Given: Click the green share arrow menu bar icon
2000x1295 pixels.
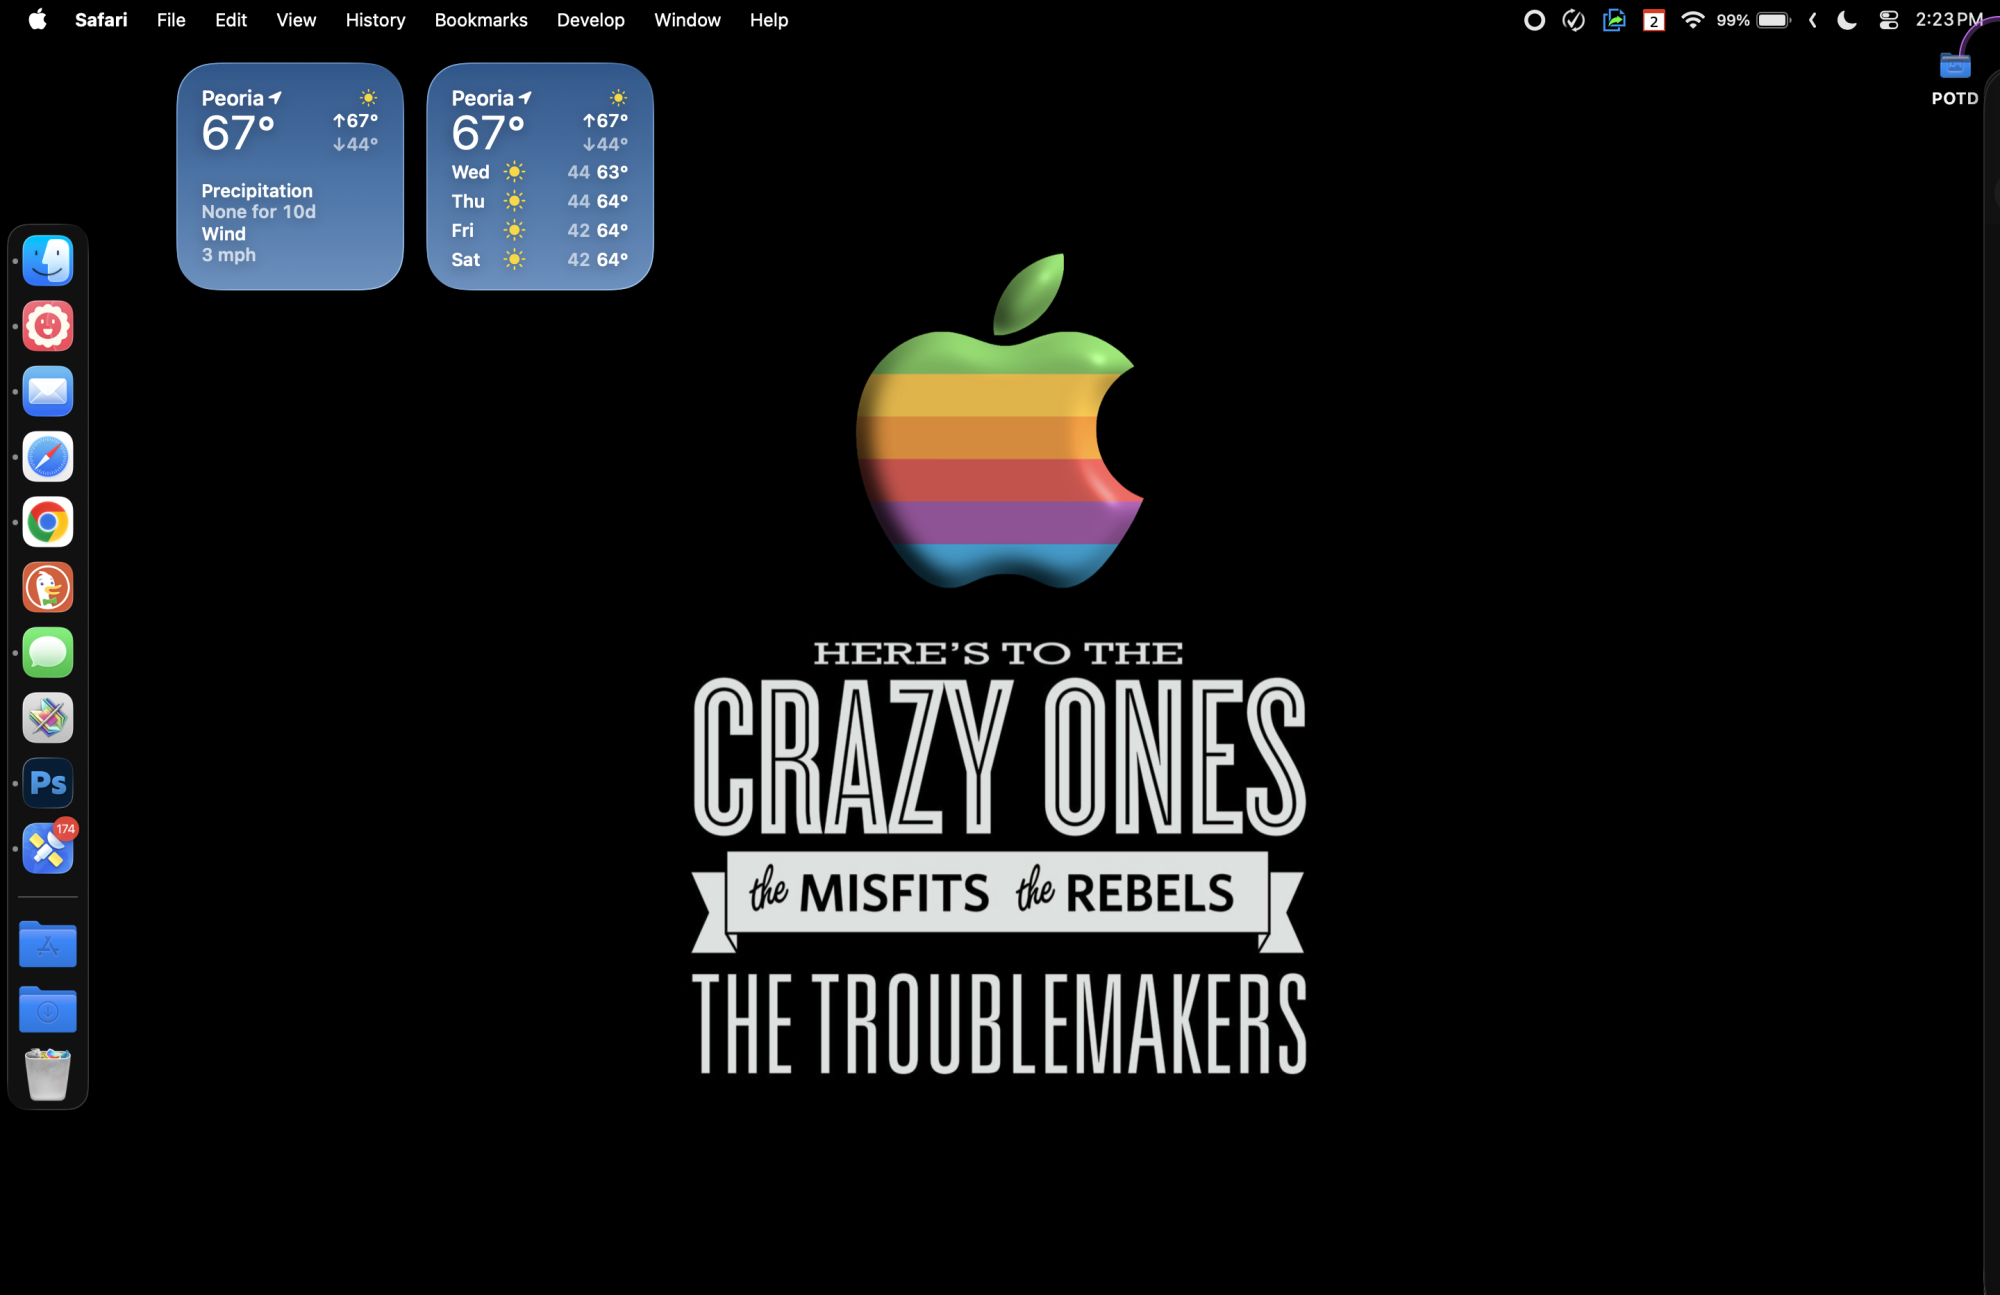Looking at the screenshot, I should (x=1614, y=20).
